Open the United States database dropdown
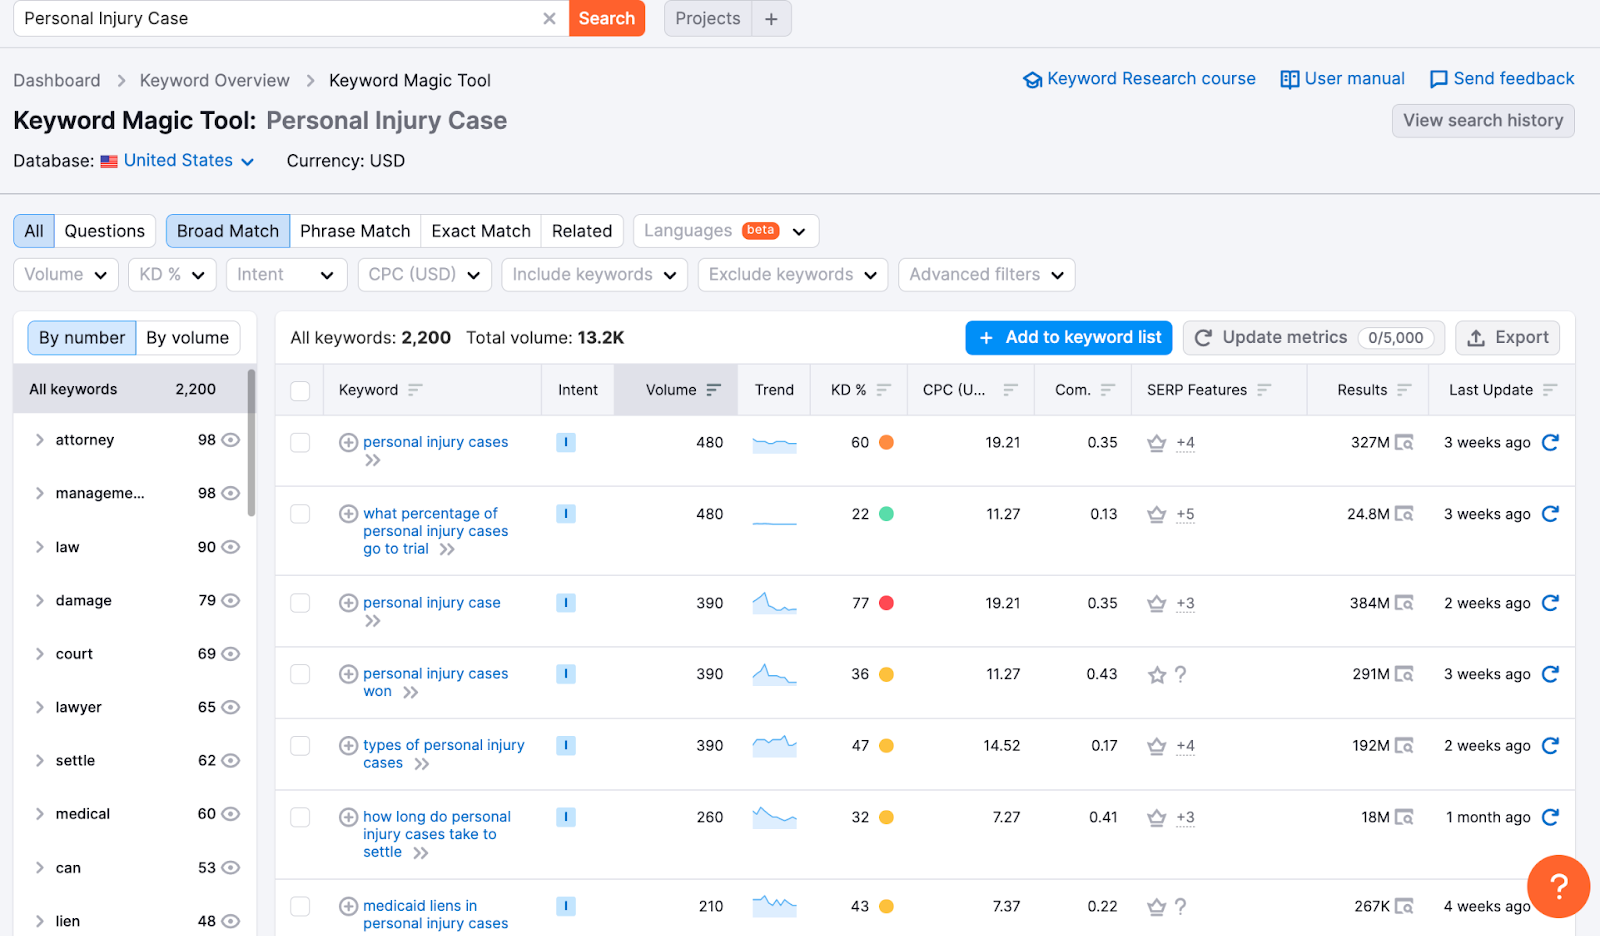This screenshot has width=1600, height=936. pyautogui.click(x=178, y=161)
